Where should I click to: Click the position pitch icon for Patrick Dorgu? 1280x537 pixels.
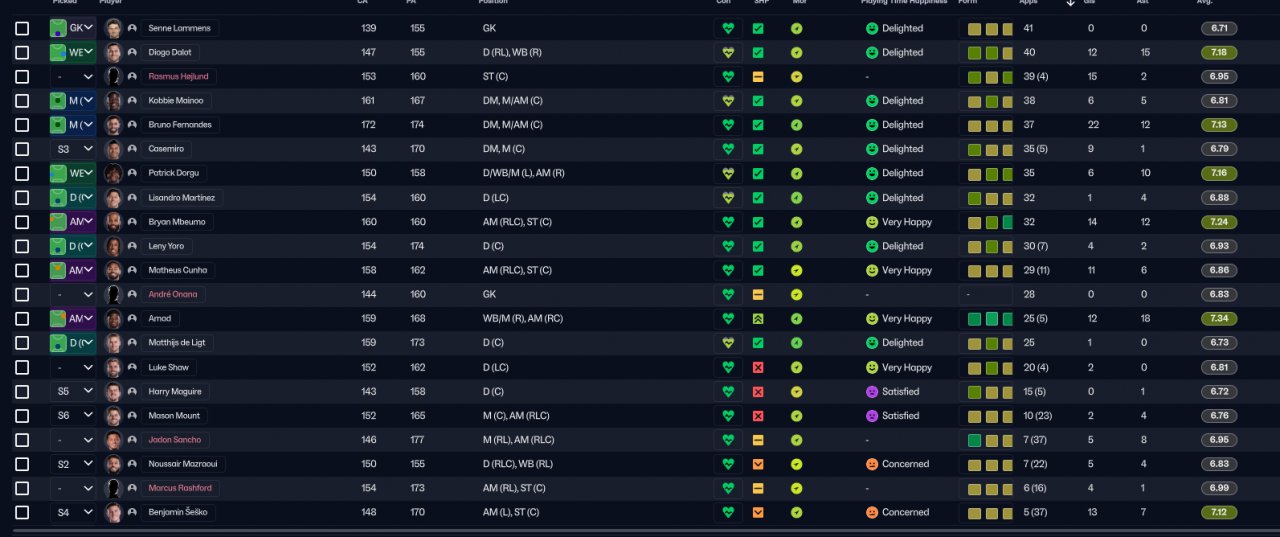tap(59, 173)
